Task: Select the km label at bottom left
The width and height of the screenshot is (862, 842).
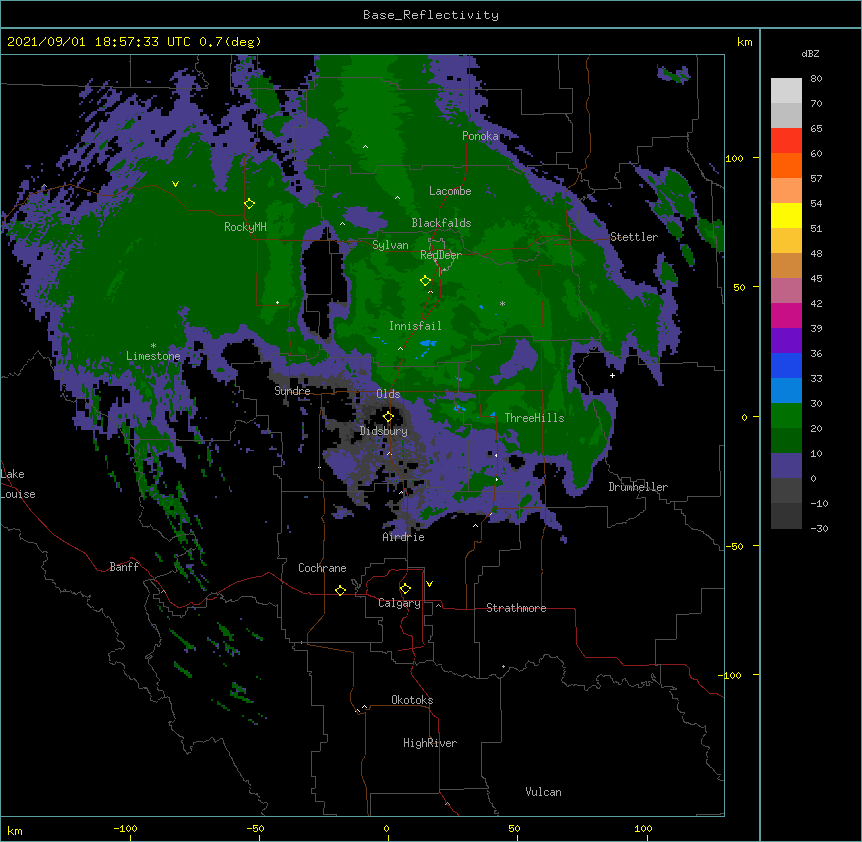Action: click(15, 831)
